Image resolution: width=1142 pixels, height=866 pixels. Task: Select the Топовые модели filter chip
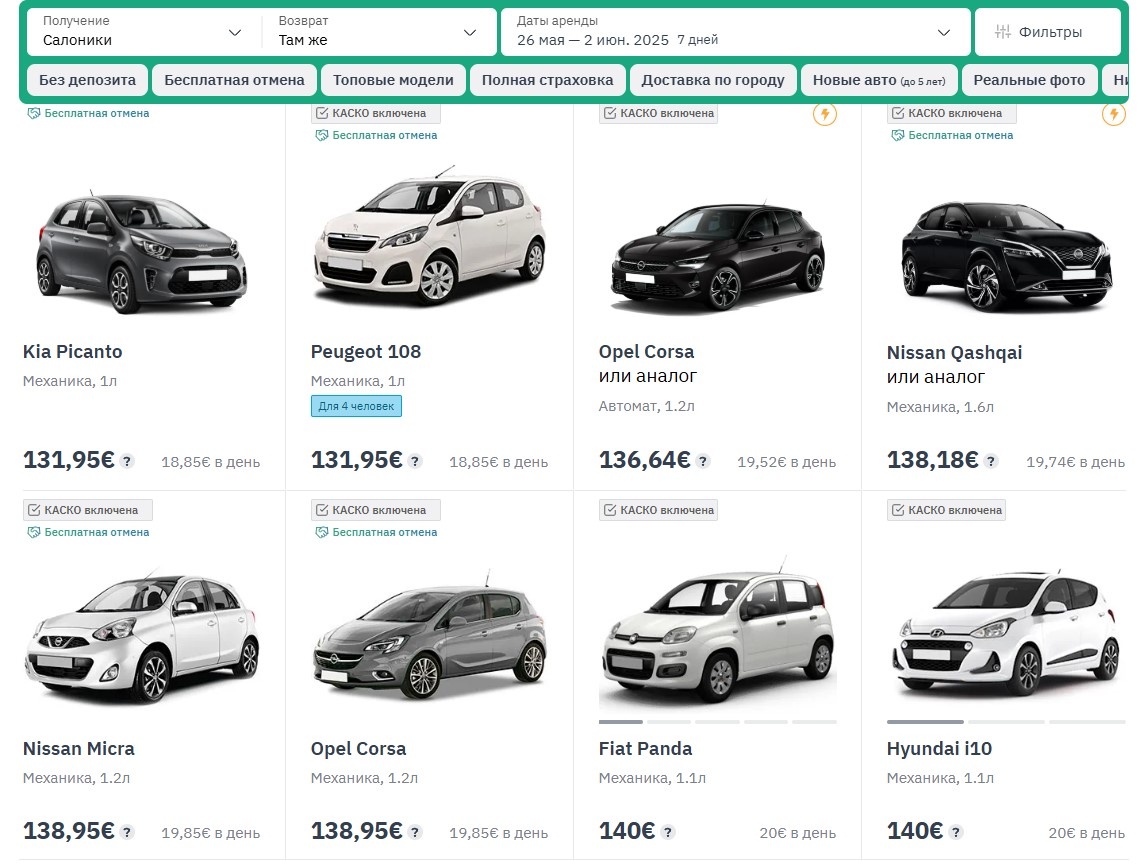(x=393, y=79)
